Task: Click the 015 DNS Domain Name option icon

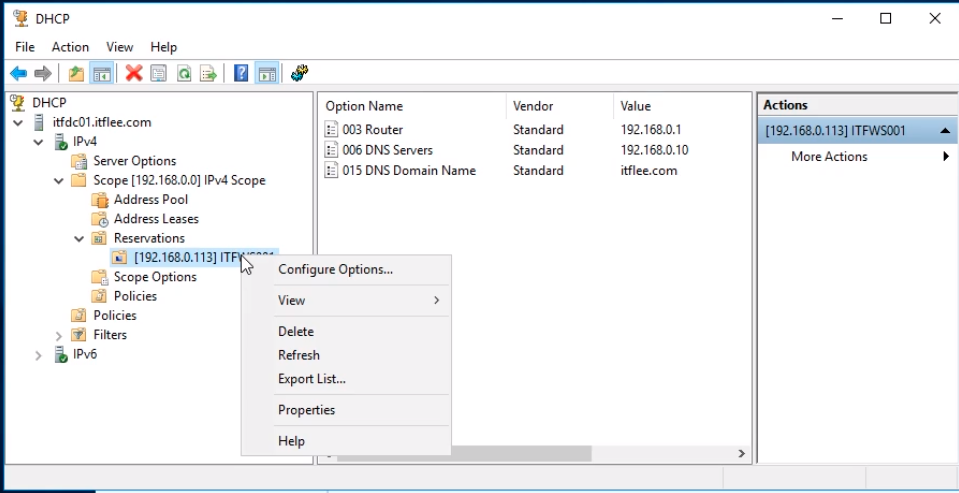Action: pos(331,171)
